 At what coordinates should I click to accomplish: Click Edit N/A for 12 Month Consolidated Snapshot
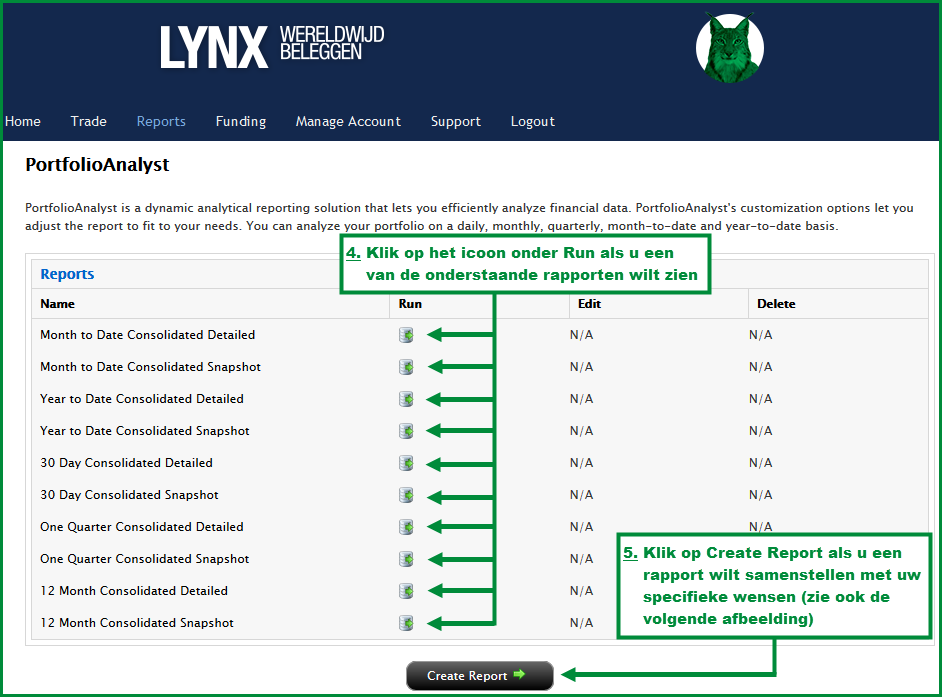(582, 623)
